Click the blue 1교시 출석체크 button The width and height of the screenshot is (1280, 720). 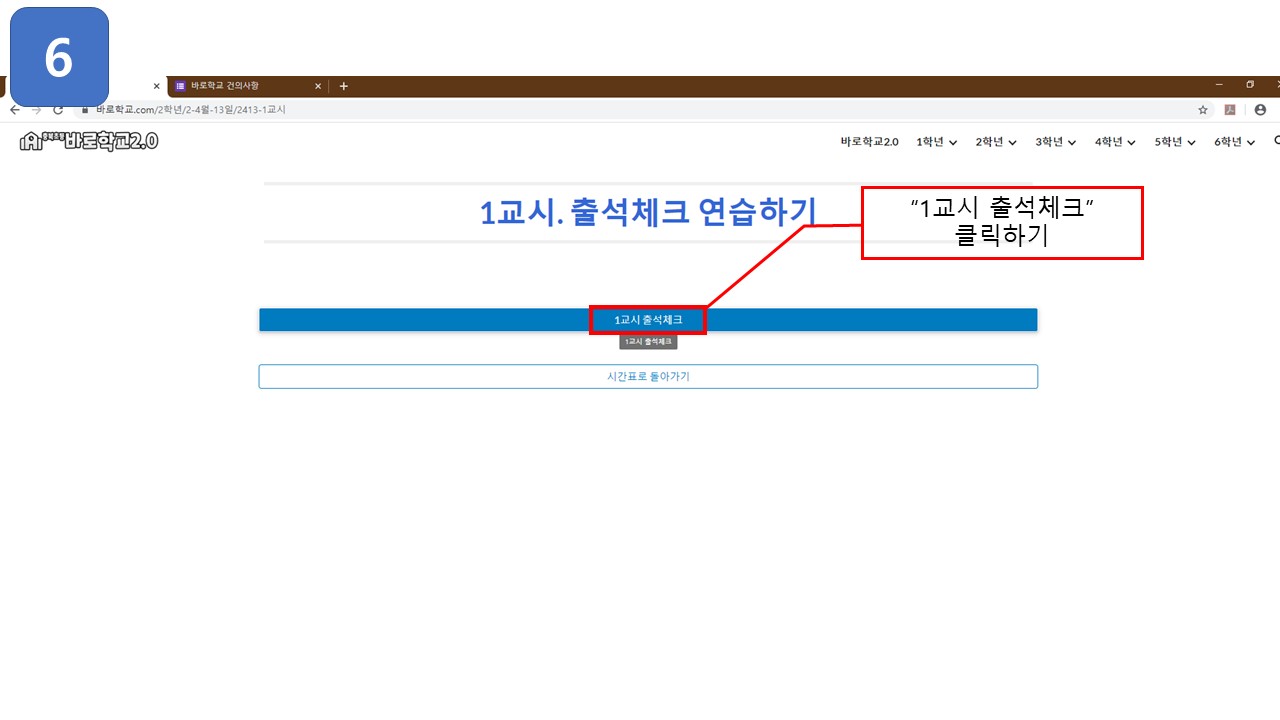(648, 320)
